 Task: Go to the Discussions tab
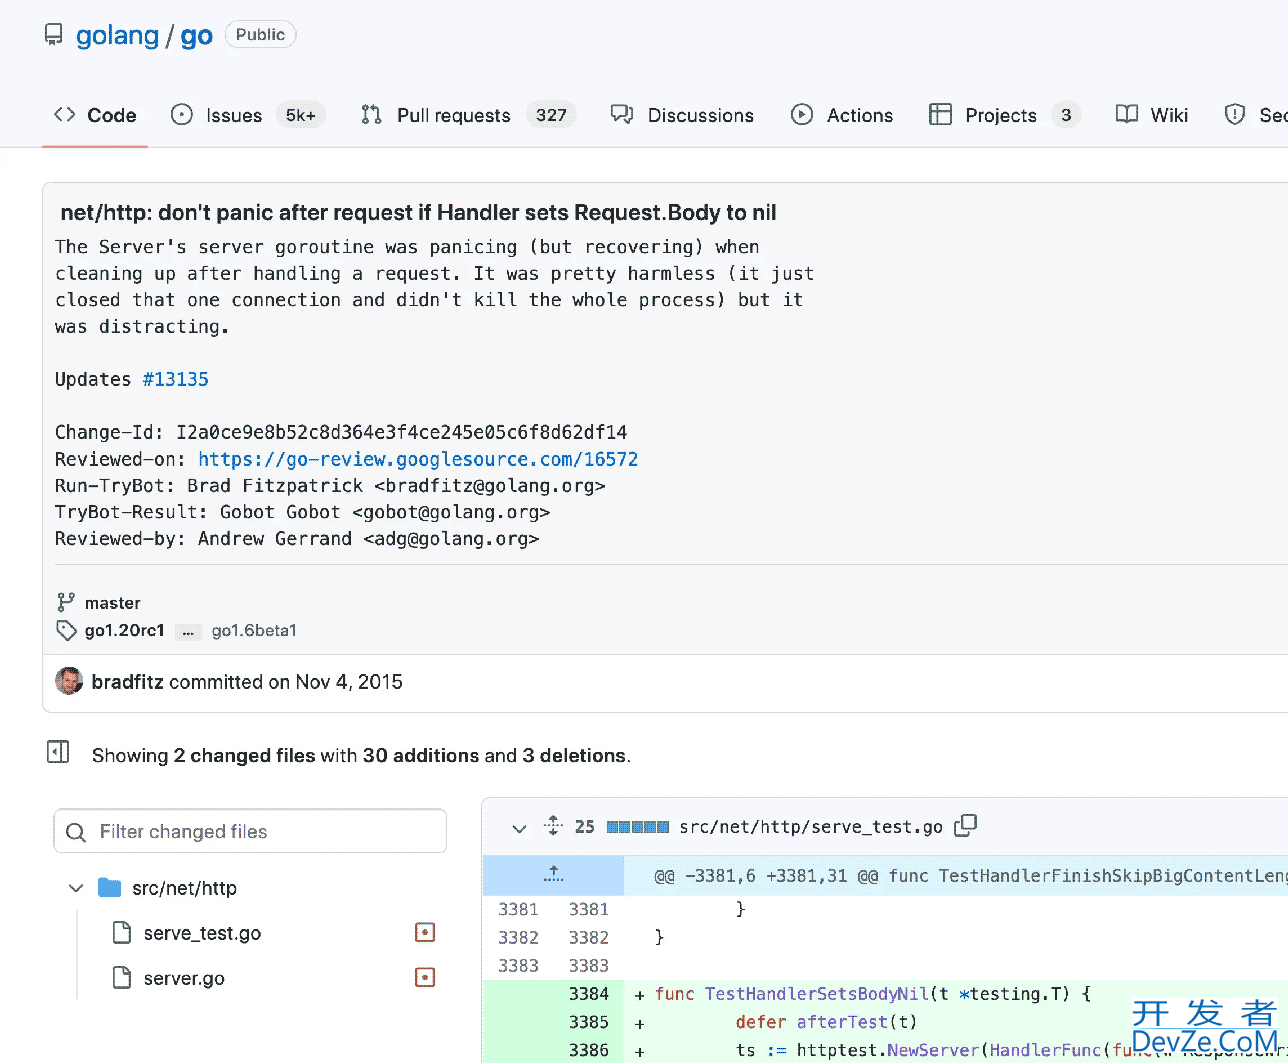tap(682, 115)
